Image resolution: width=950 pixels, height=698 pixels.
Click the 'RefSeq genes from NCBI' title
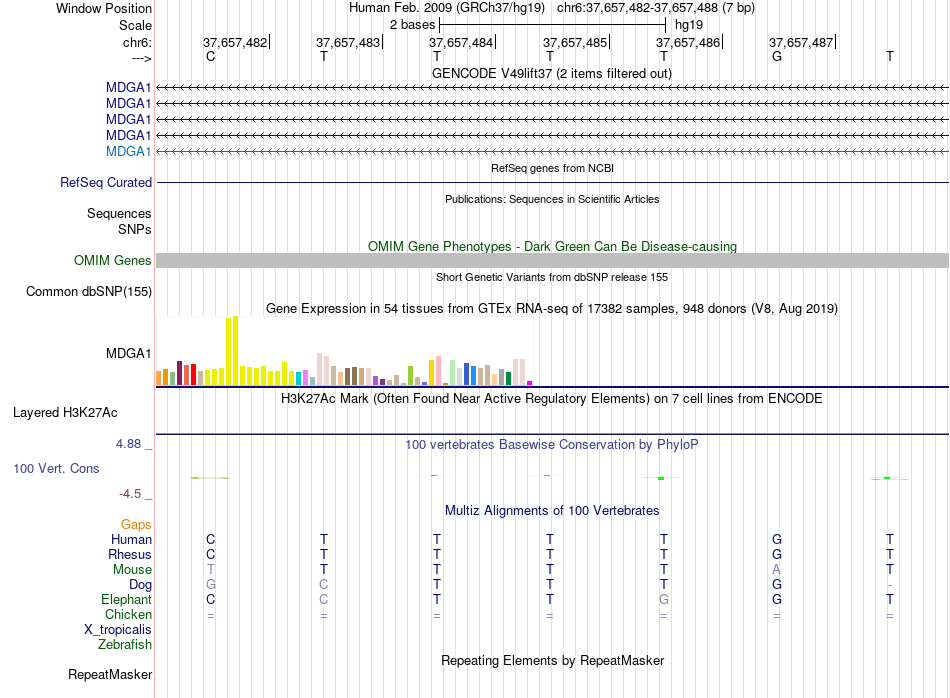tap(553, 168)
